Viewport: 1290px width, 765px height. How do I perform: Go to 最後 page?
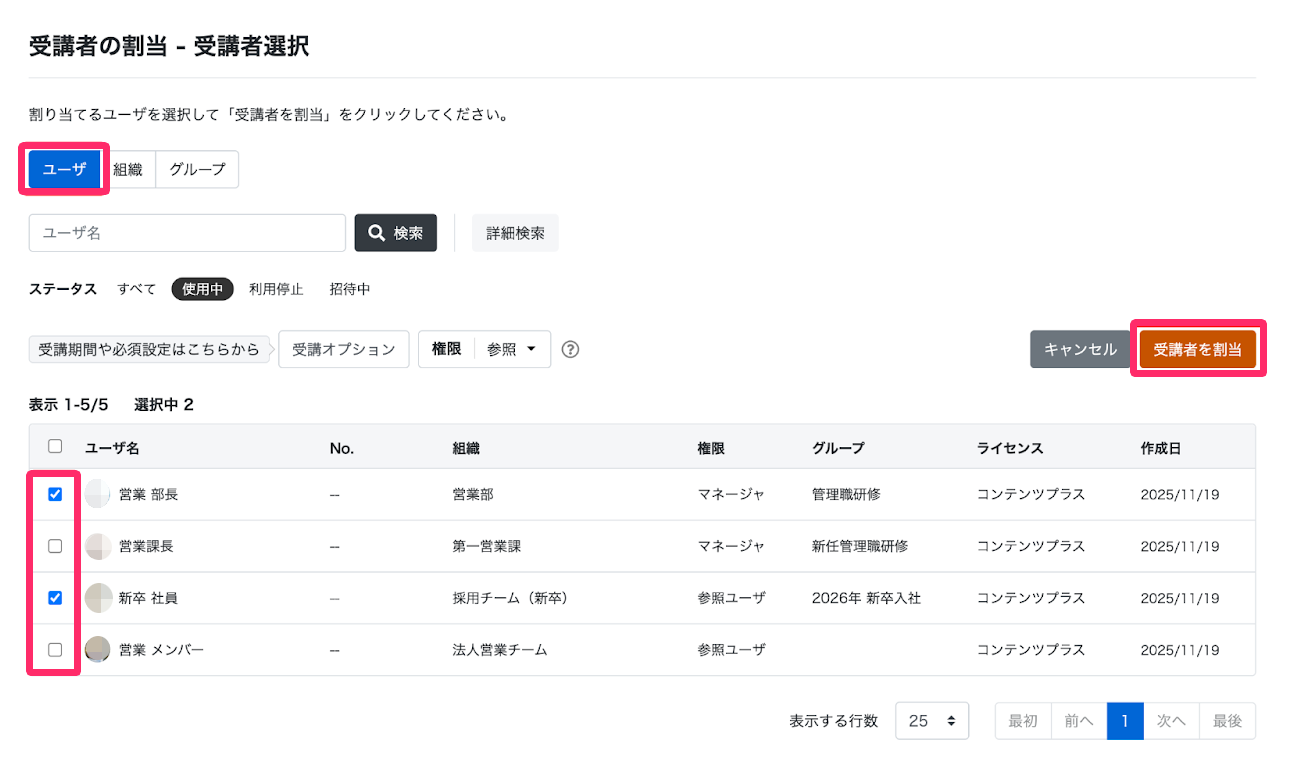(x=1227, y=720)
